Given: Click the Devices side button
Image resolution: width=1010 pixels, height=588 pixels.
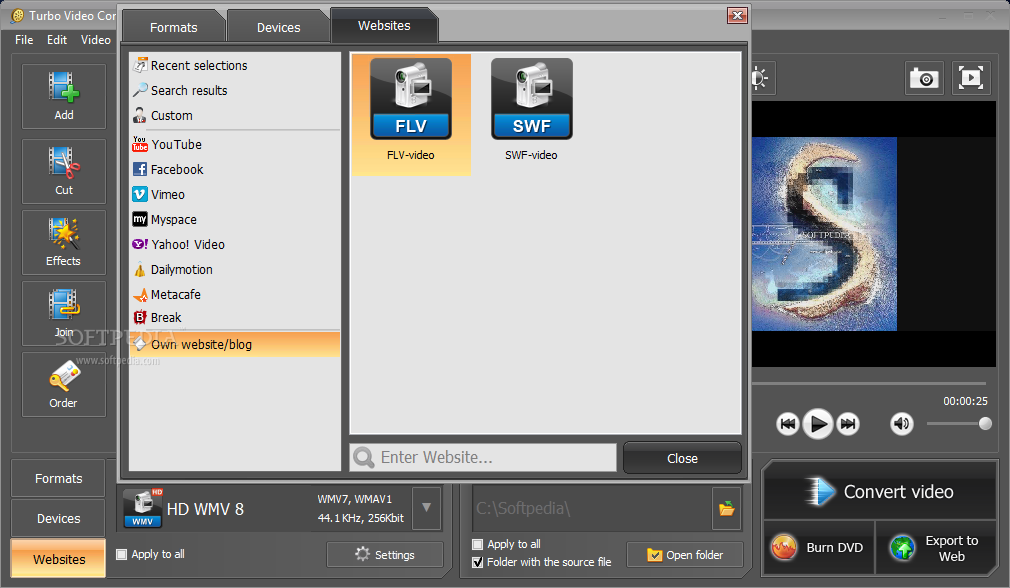Looking at the screenshot, I should pos(59,518).
